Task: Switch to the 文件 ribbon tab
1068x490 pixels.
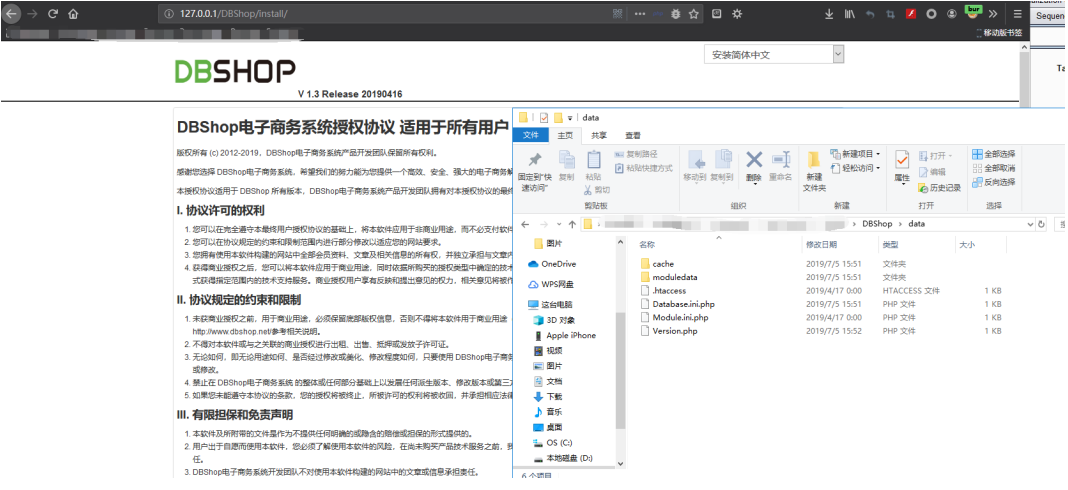Action: point(531,136)
